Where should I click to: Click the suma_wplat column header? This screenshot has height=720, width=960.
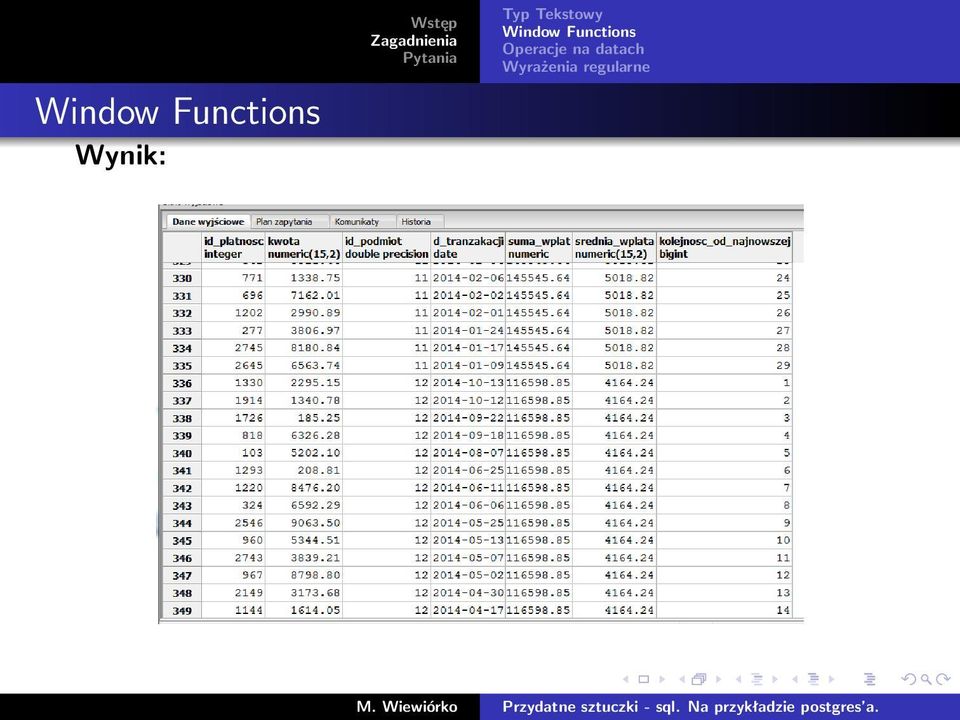click(539, 247)
